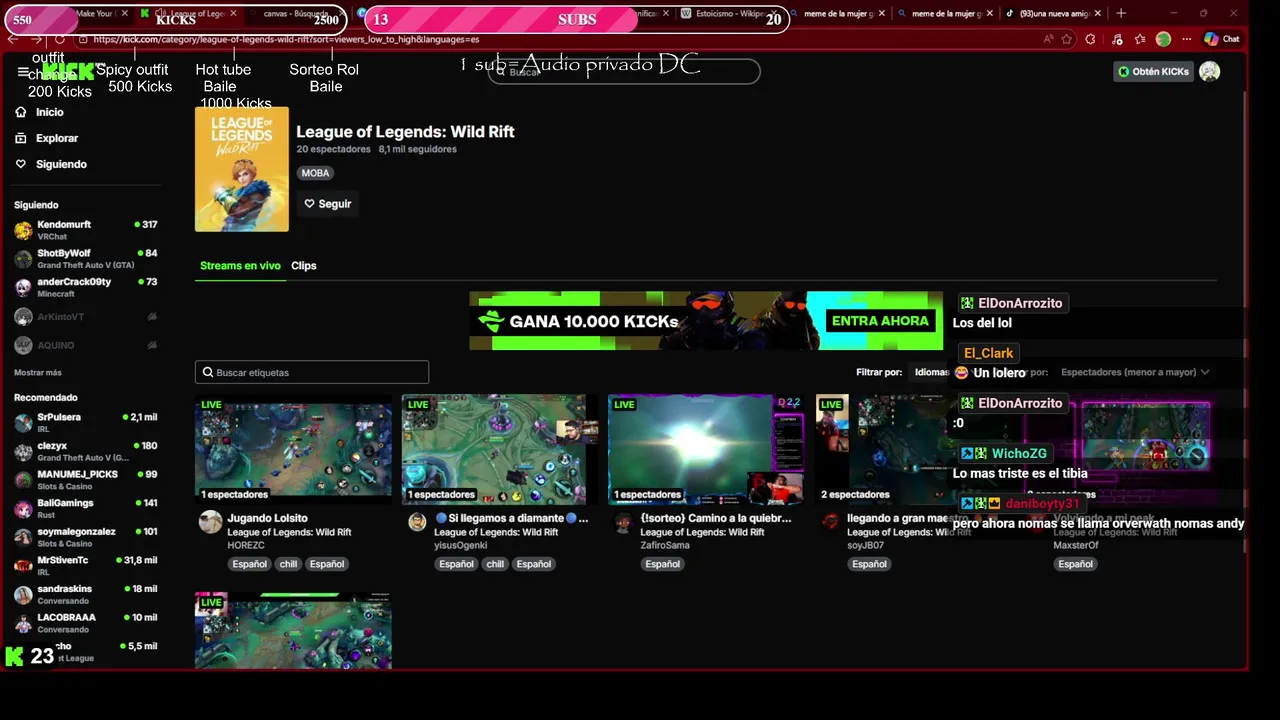1280x720 pixels.
Task: Click Español tag under ZafiroSama stream
Action: click(x=662, y=564)
